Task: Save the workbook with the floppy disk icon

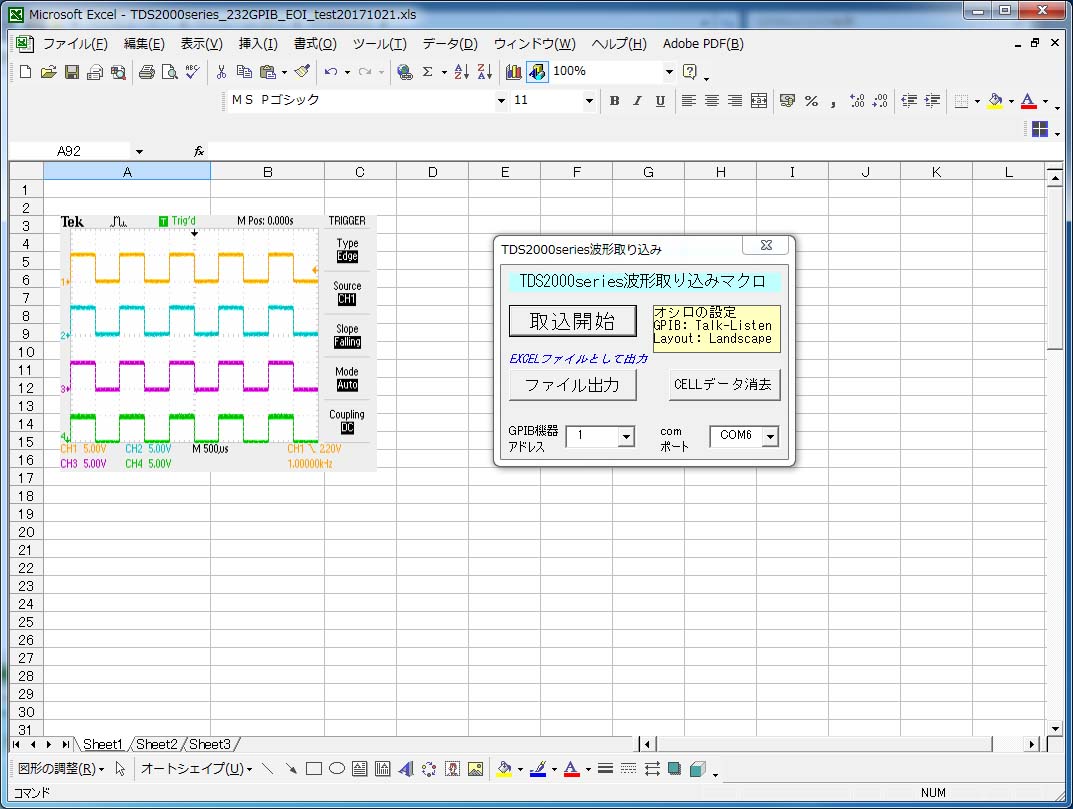Action: click(x=71, y=72)
